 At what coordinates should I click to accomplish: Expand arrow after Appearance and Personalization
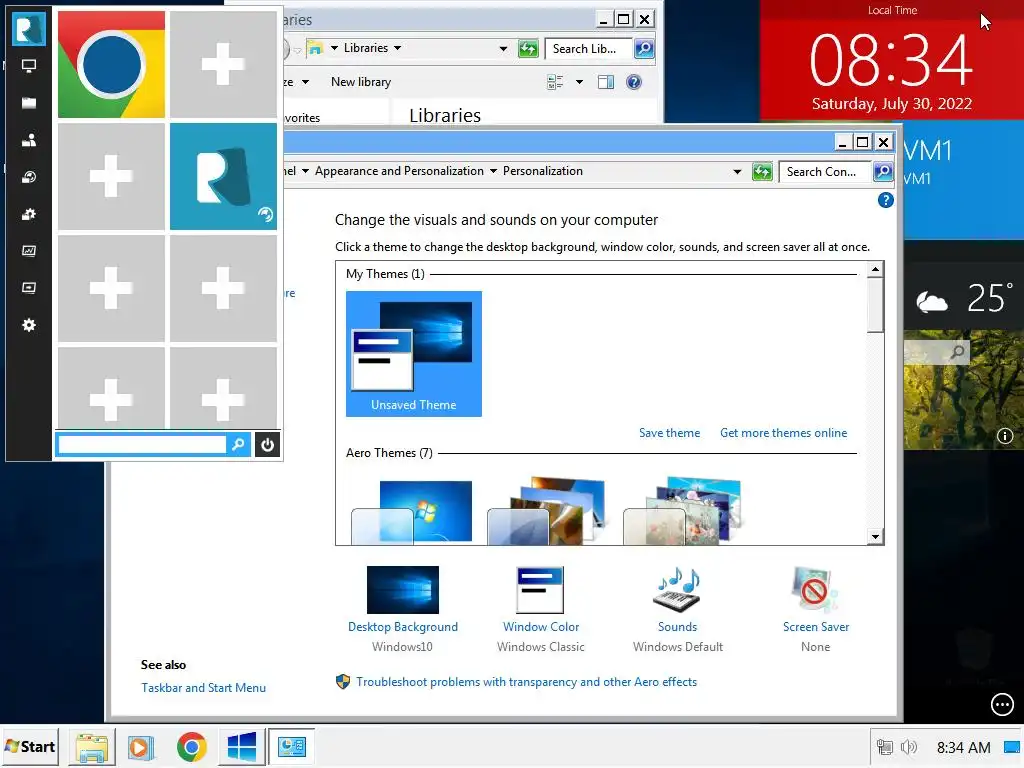(494, 171)
